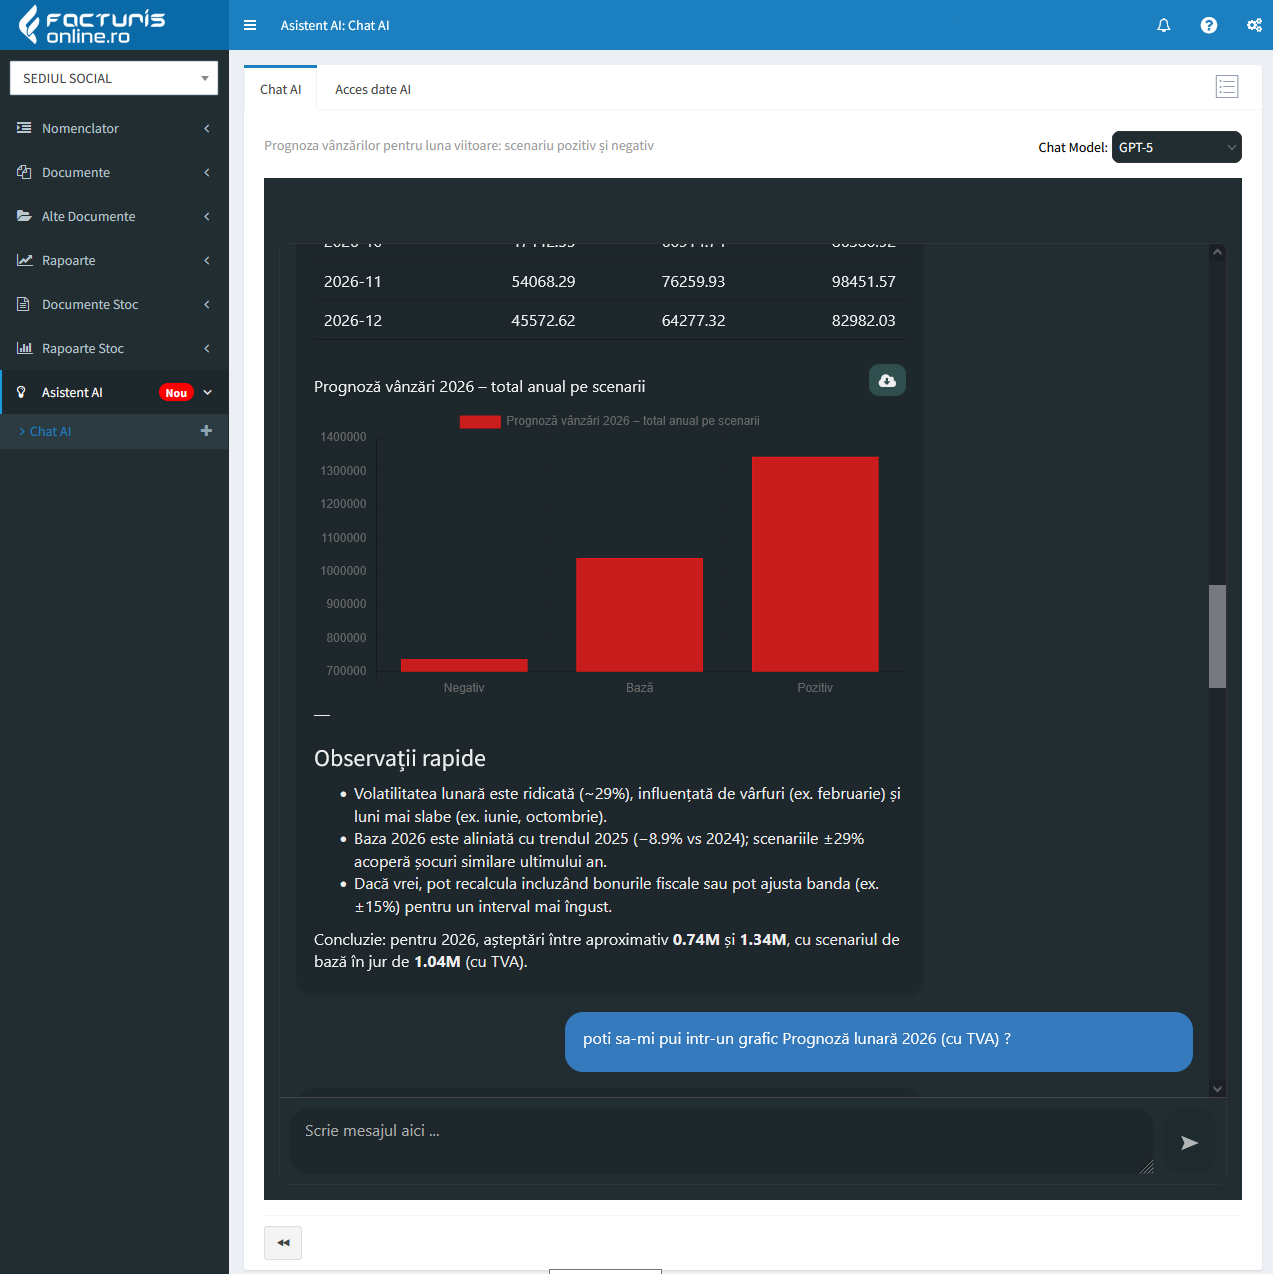Open settings gears icon in header
The width and height of the screenshot is (1273, 1274).
(x=1254, y=25)
